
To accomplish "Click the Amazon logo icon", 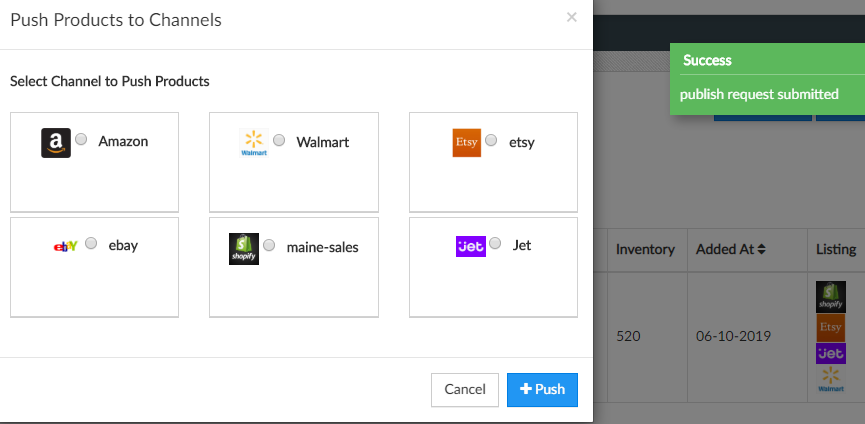I will coord(56,143).
